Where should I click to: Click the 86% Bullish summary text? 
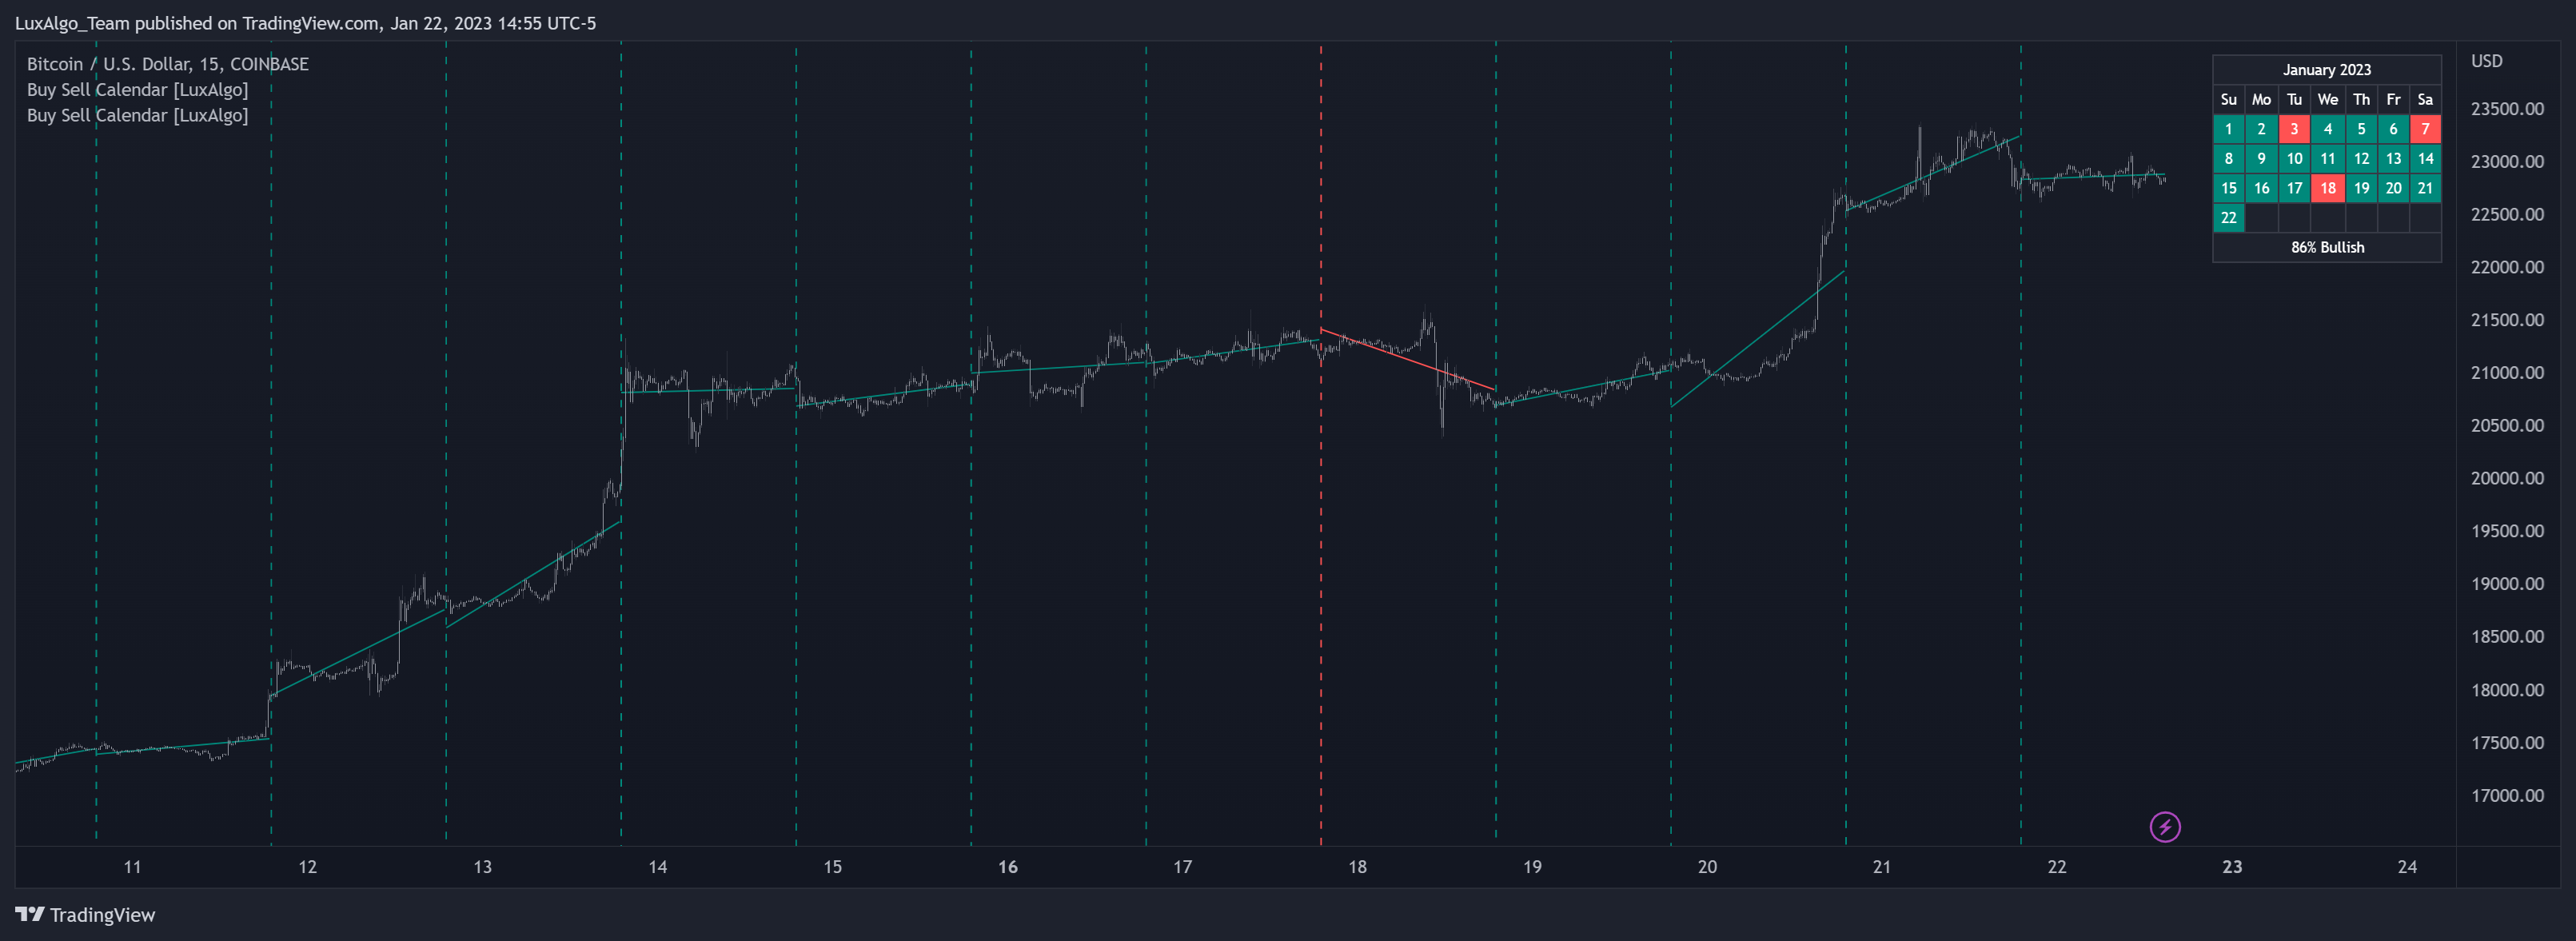pyautogui.click(x=2327, y=247)
